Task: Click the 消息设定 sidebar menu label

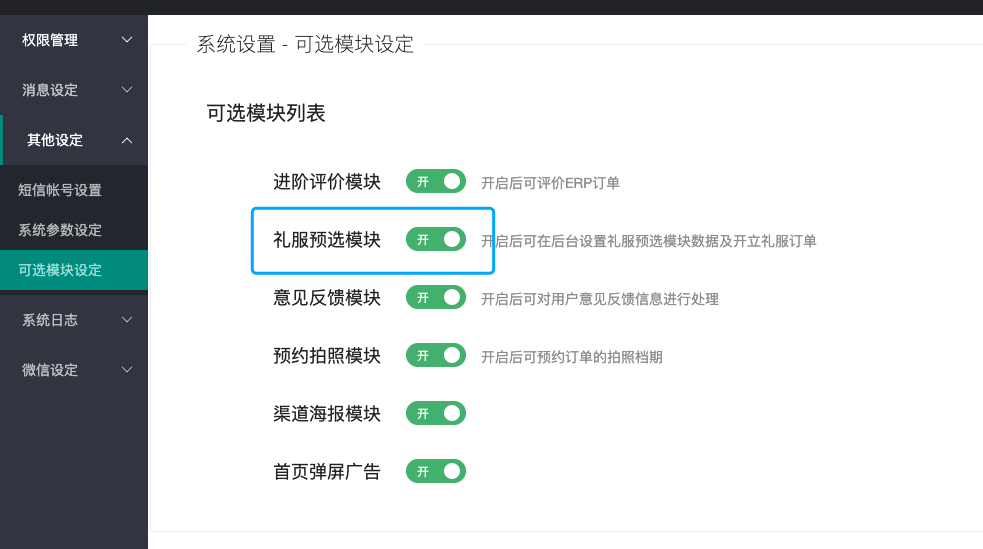Action: (x=50, y=90)
